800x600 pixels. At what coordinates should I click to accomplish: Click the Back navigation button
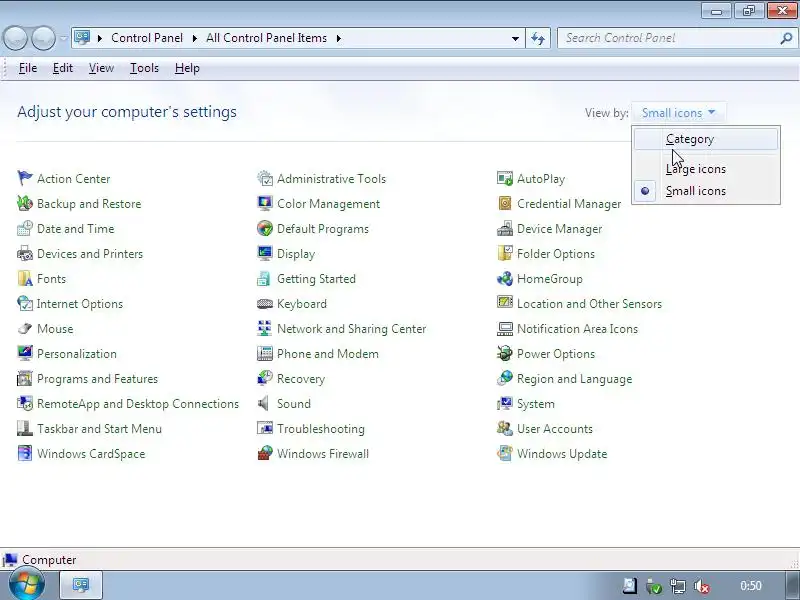click(x=15, y=38)
